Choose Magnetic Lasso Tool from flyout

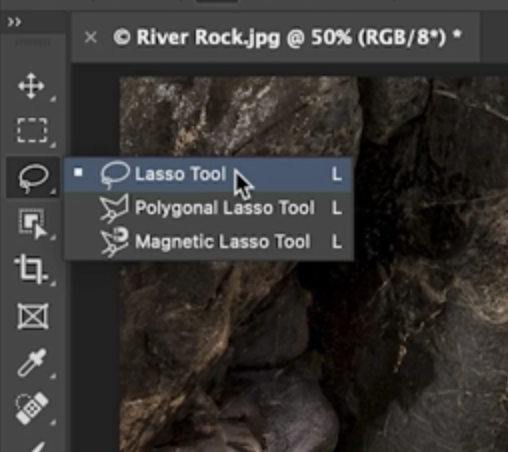pyautogui.click(x=208, y=242)
